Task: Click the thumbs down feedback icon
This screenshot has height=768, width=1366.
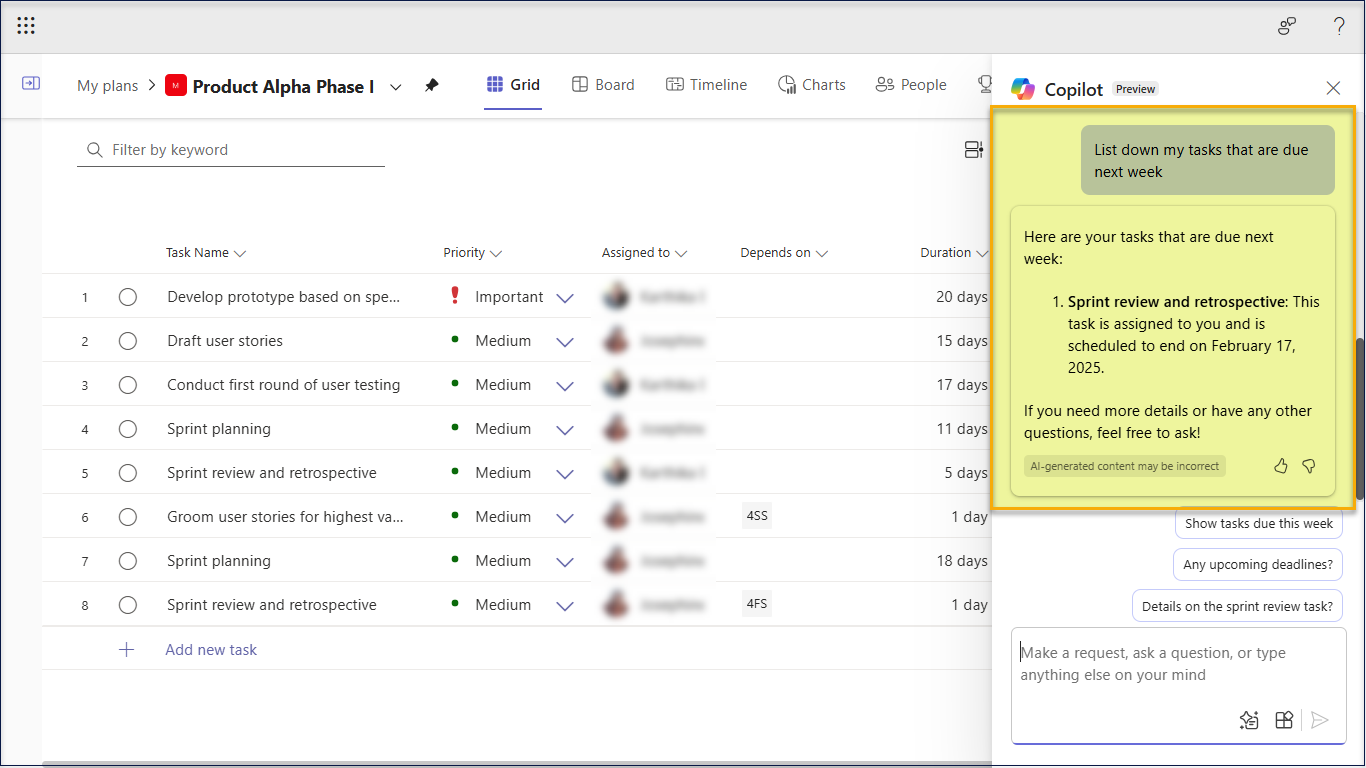Action: [1309, 466]
